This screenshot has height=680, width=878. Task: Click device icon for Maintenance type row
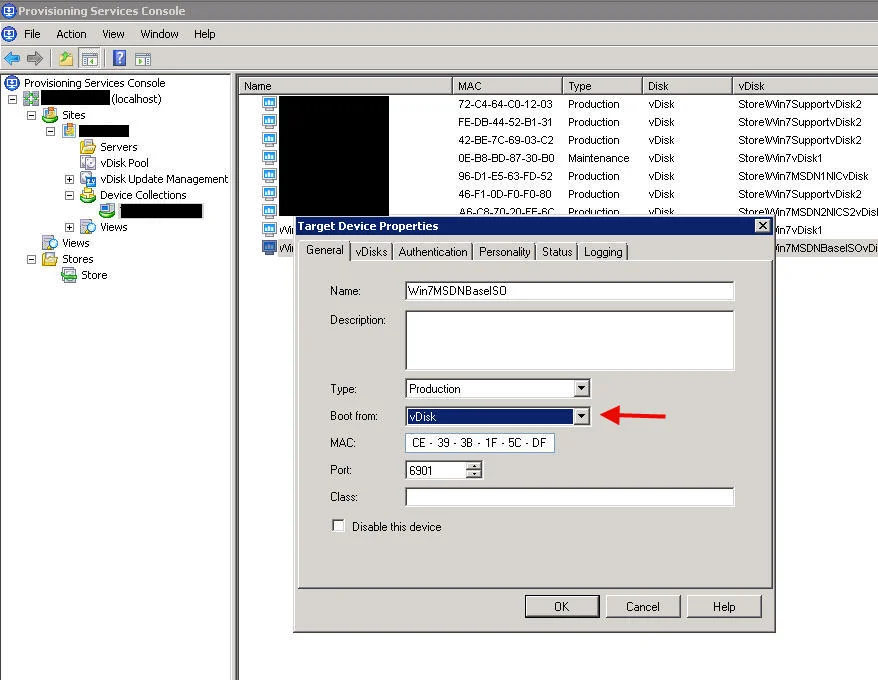tap(269, 157)
